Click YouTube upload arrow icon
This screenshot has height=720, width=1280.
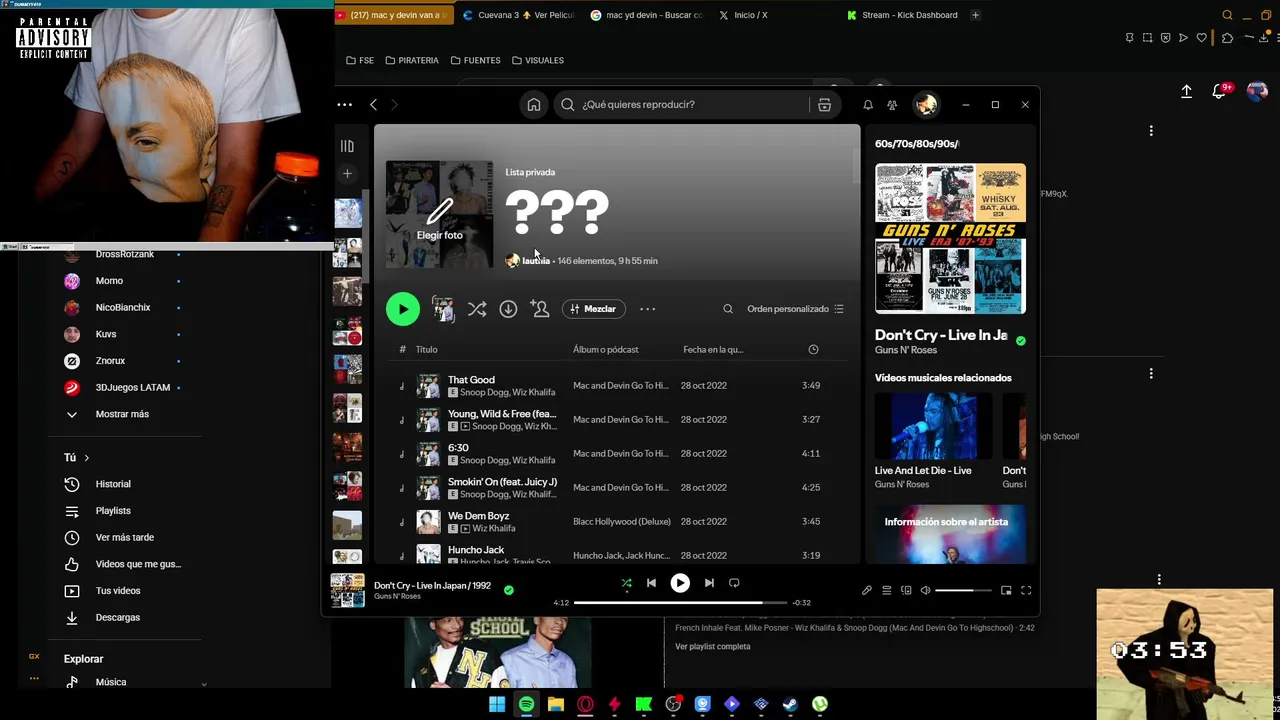1186,91
